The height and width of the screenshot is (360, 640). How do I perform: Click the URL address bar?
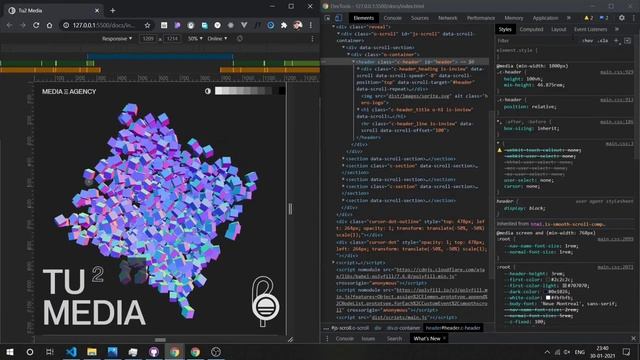click(104, 25)
